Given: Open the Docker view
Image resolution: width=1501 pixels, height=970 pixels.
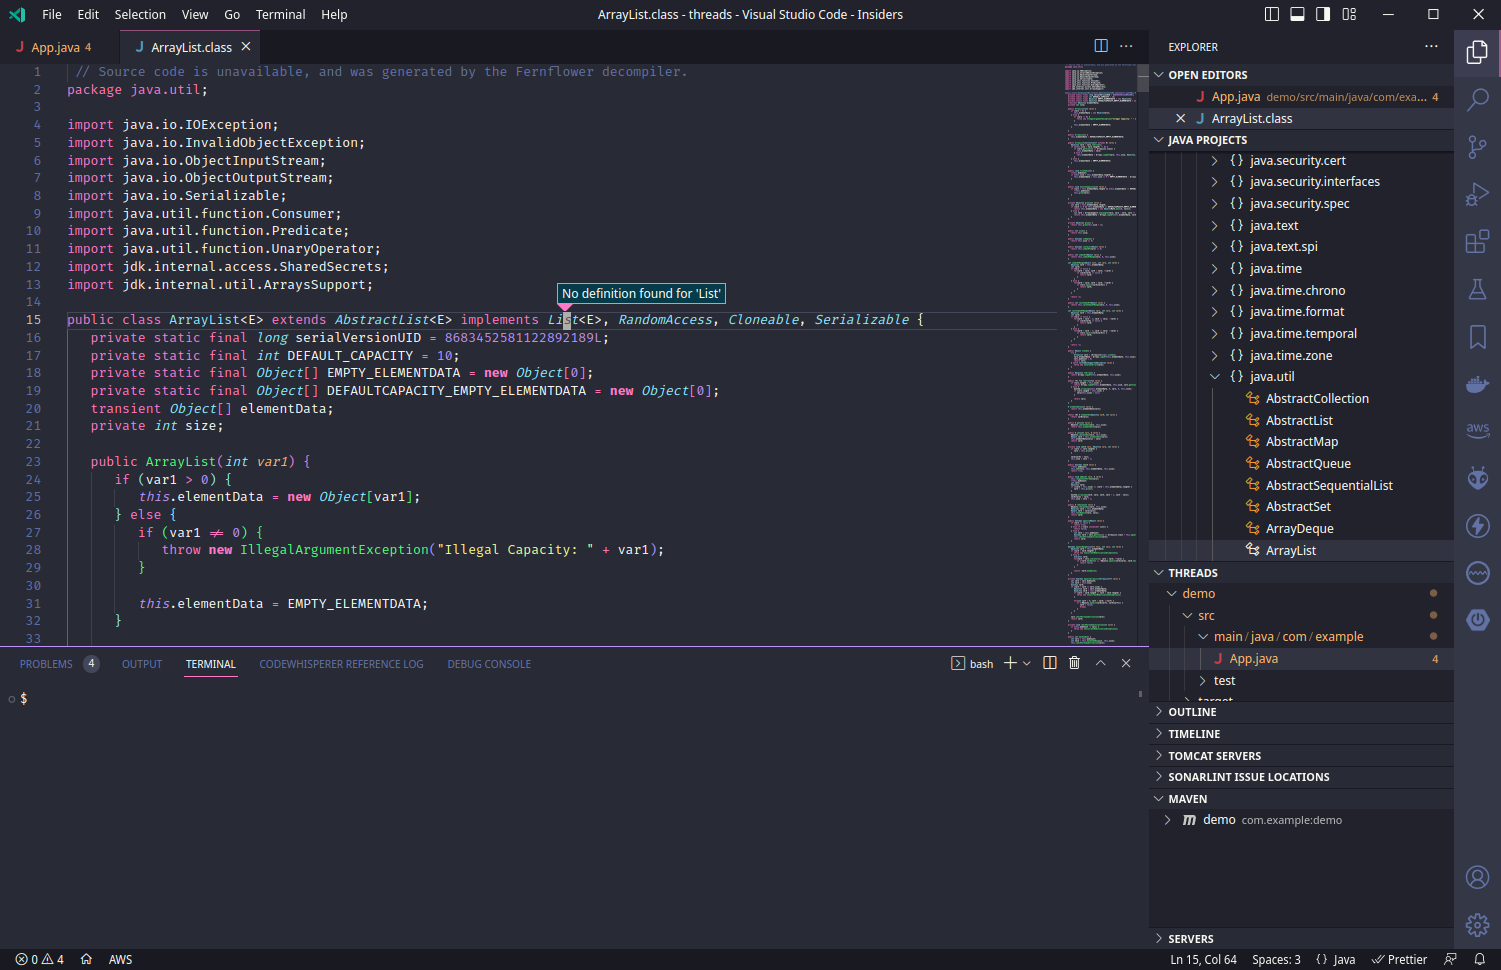Looking at the screenshot, I should [x=1477, y=384].
